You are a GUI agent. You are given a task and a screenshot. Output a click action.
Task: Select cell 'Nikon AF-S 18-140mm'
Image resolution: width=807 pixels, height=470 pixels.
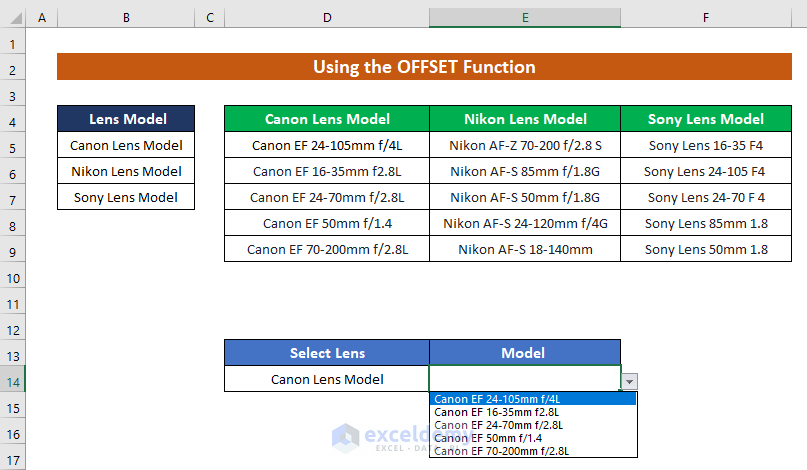click(525, 249)
